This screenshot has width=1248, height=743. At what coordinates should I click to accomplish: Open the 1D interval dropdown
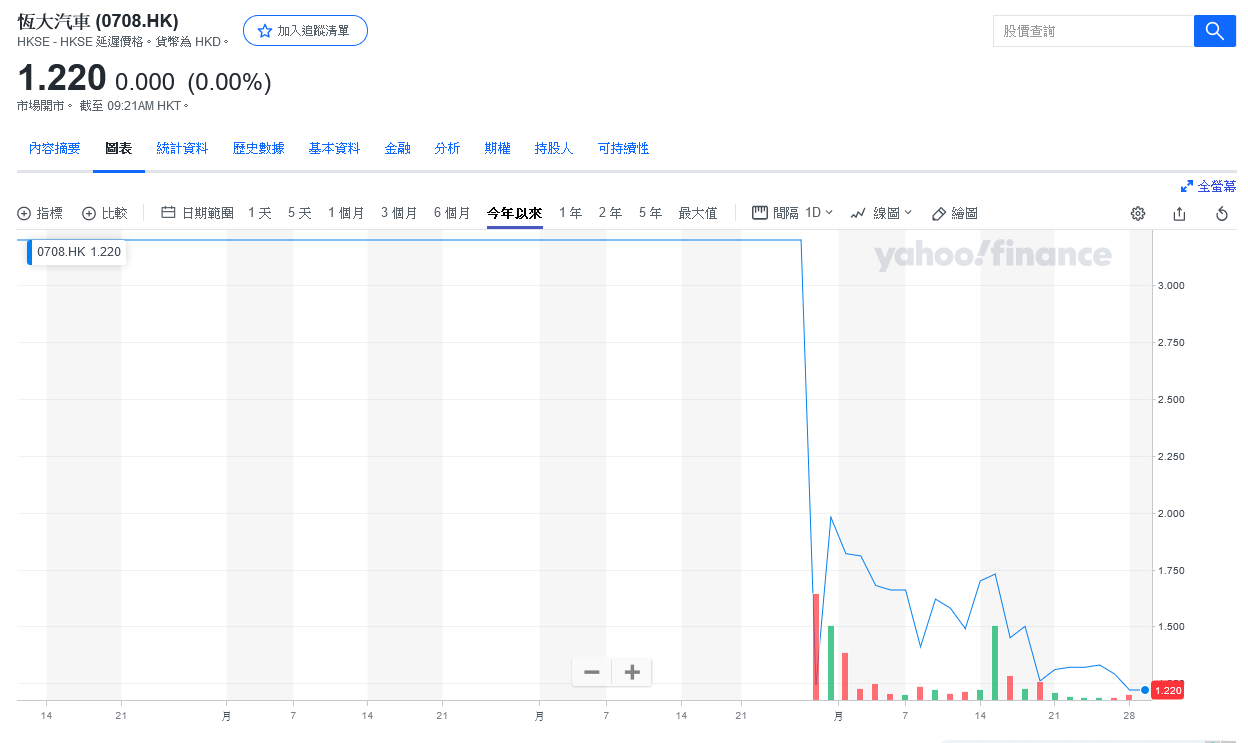tap(819, 213)
